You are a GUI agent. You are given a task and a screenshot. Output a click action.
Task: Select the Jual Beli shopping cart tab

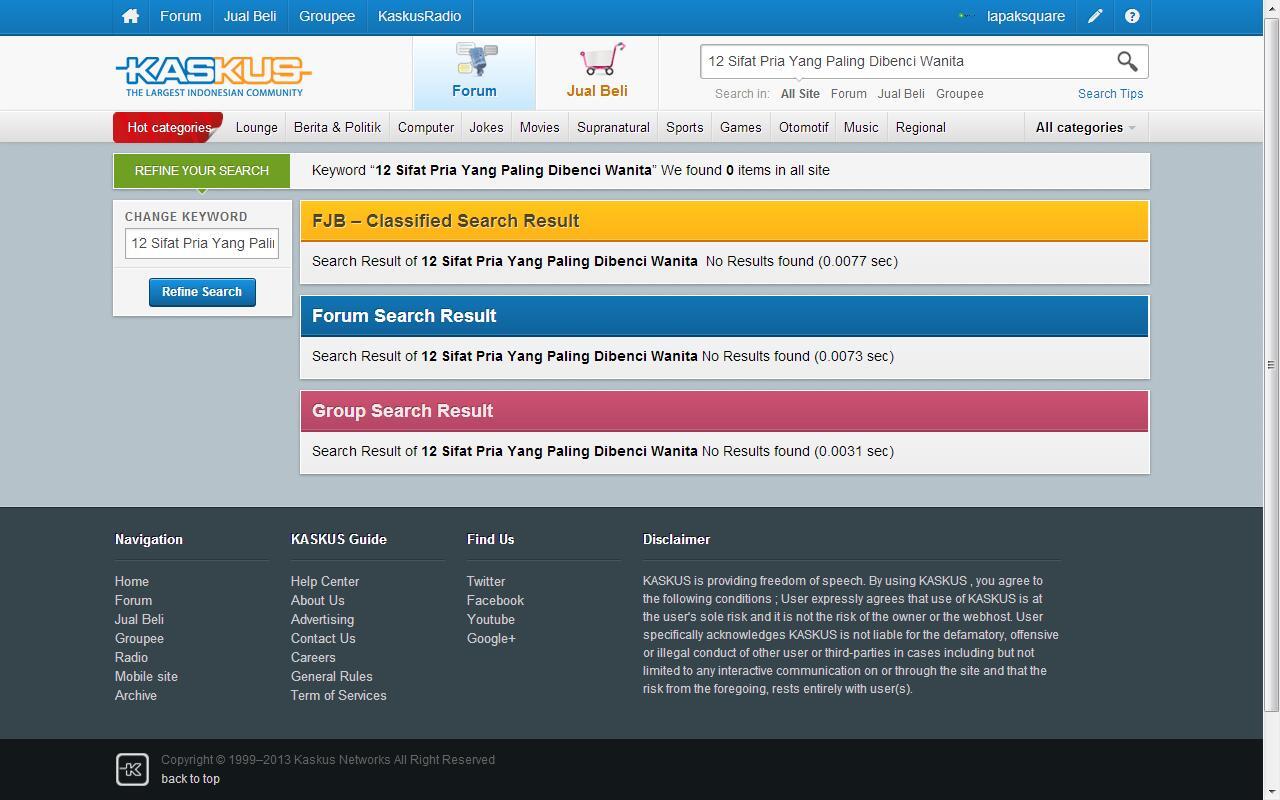tap(597, 72)
